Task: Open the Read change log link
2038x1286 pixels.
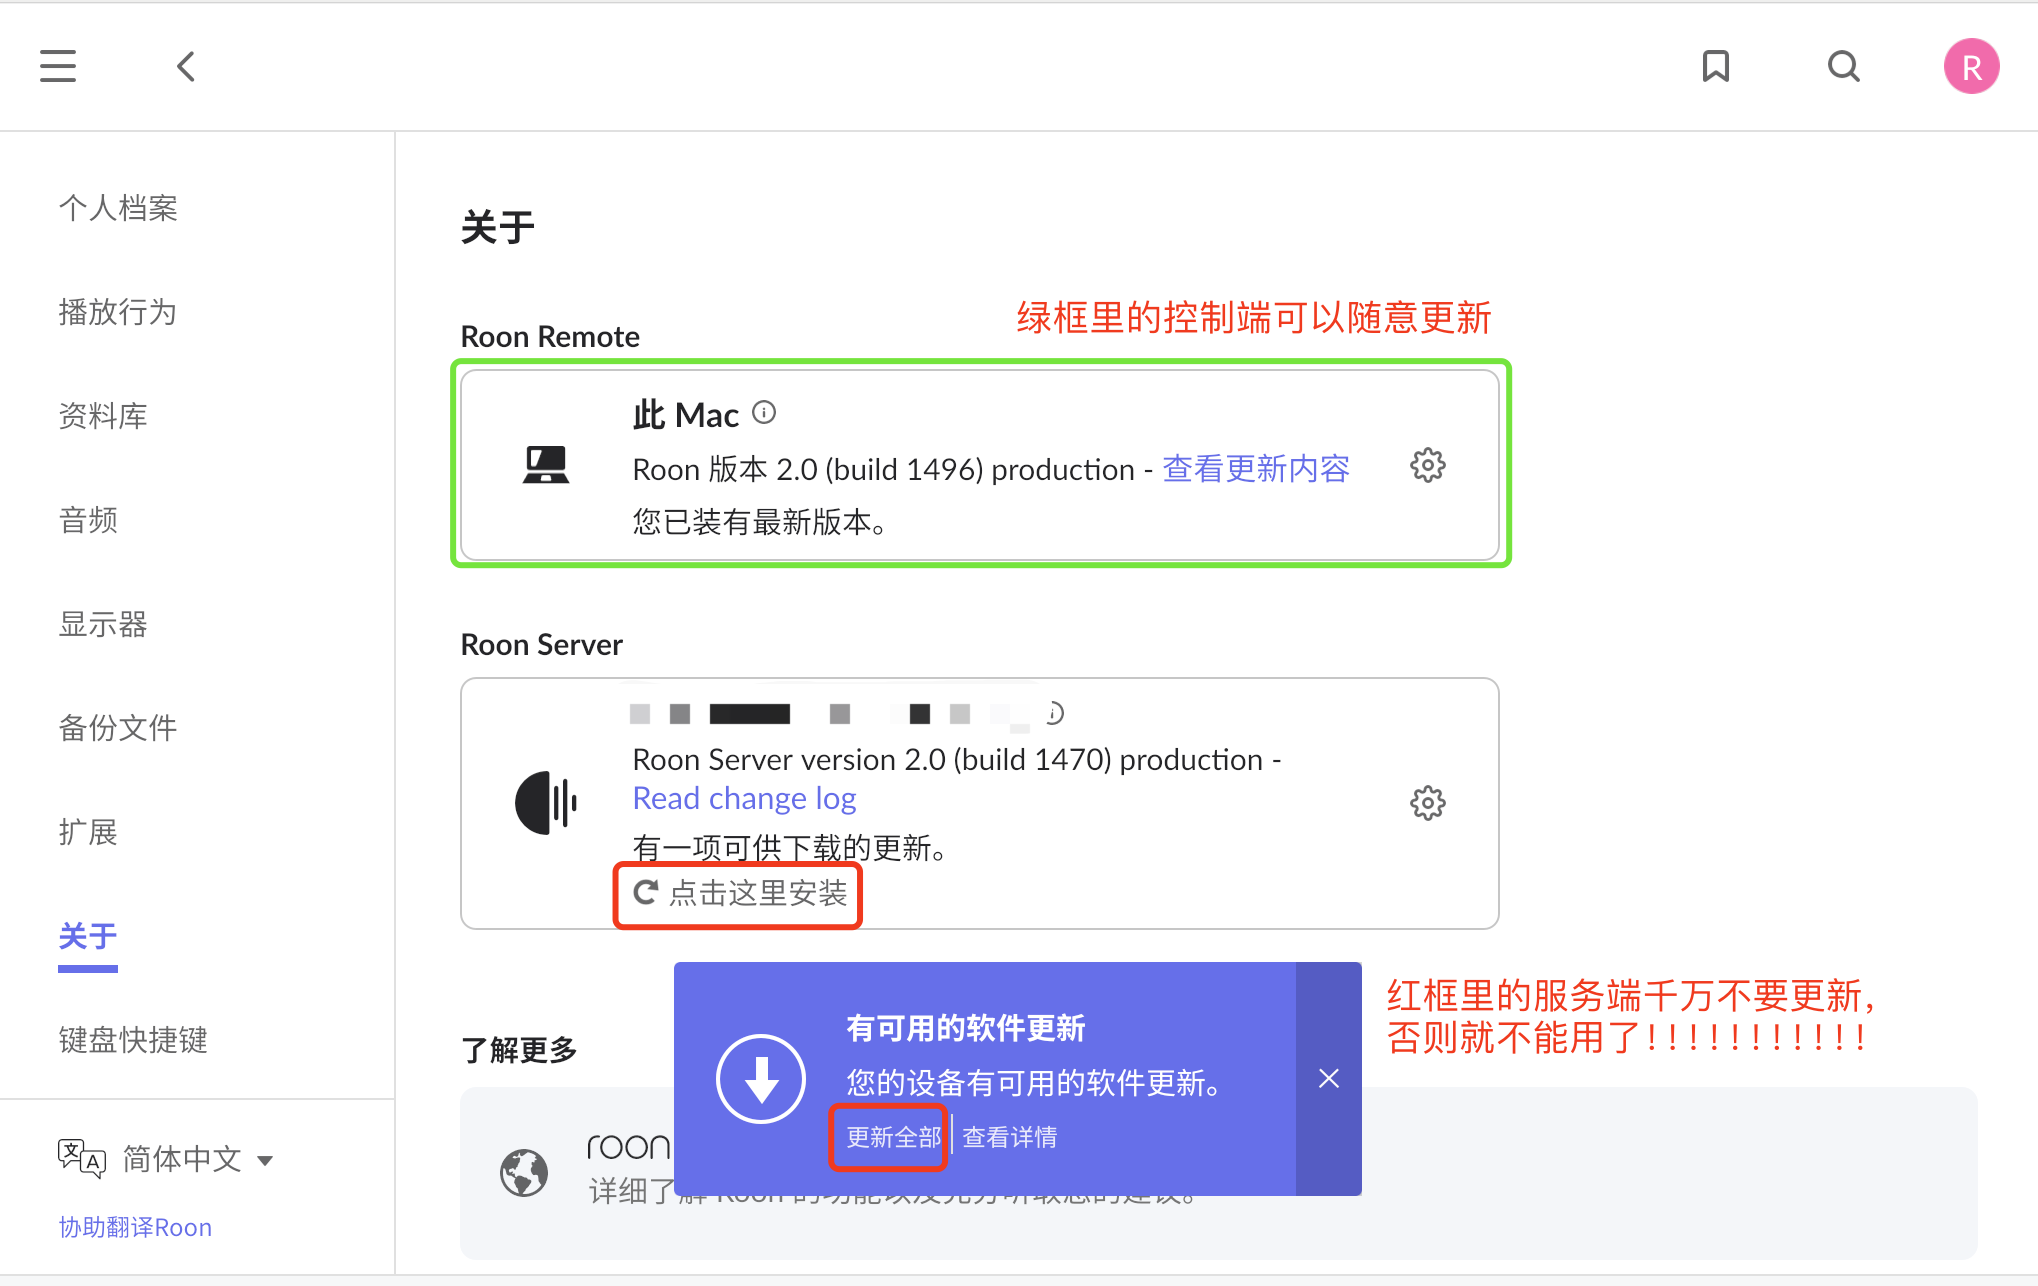Action: (x=744, y=798)
